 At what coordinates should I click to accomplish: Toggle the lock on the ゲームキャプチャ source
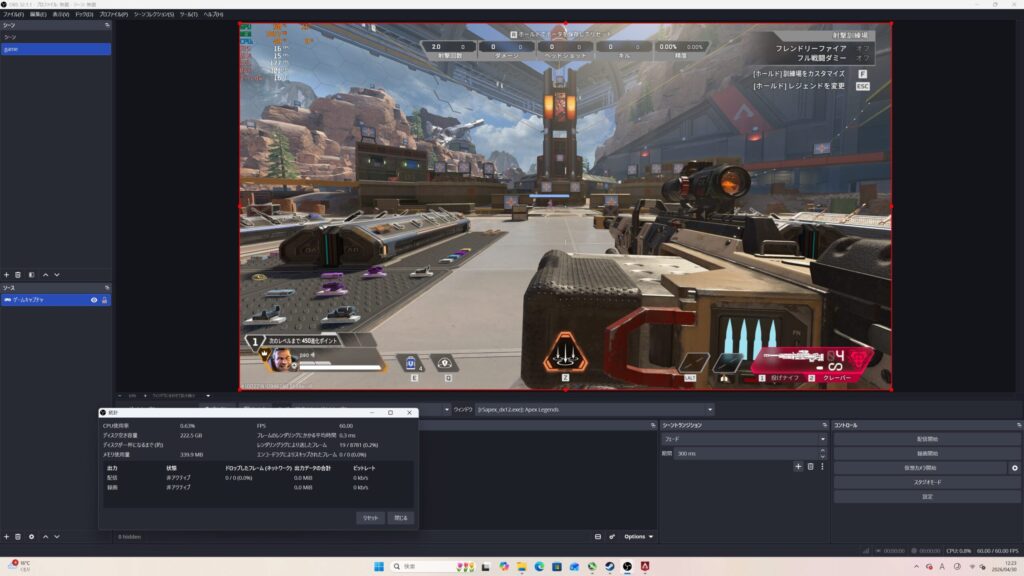pos(104,300)
